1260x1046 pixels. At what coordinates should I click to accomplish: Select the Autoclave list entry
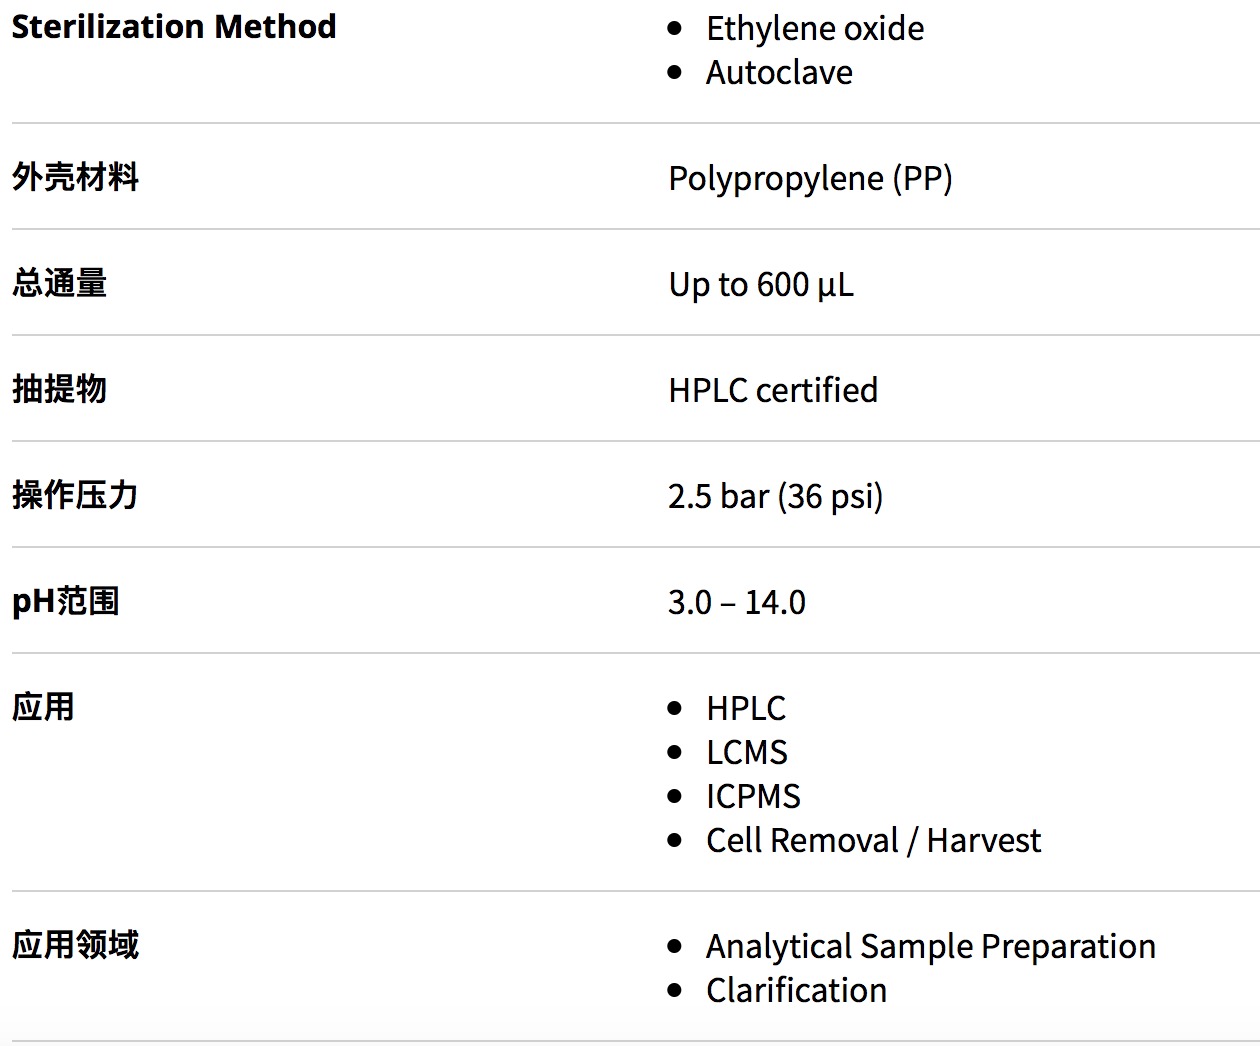(779, 73)
